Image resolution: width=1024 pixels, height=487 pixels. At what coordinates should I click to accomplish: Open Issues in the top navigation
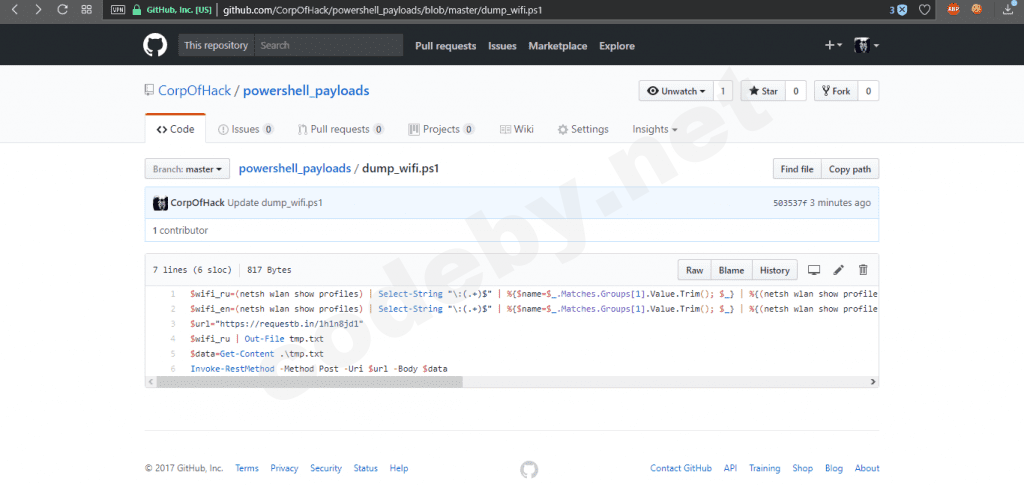(x=502, y=46)
